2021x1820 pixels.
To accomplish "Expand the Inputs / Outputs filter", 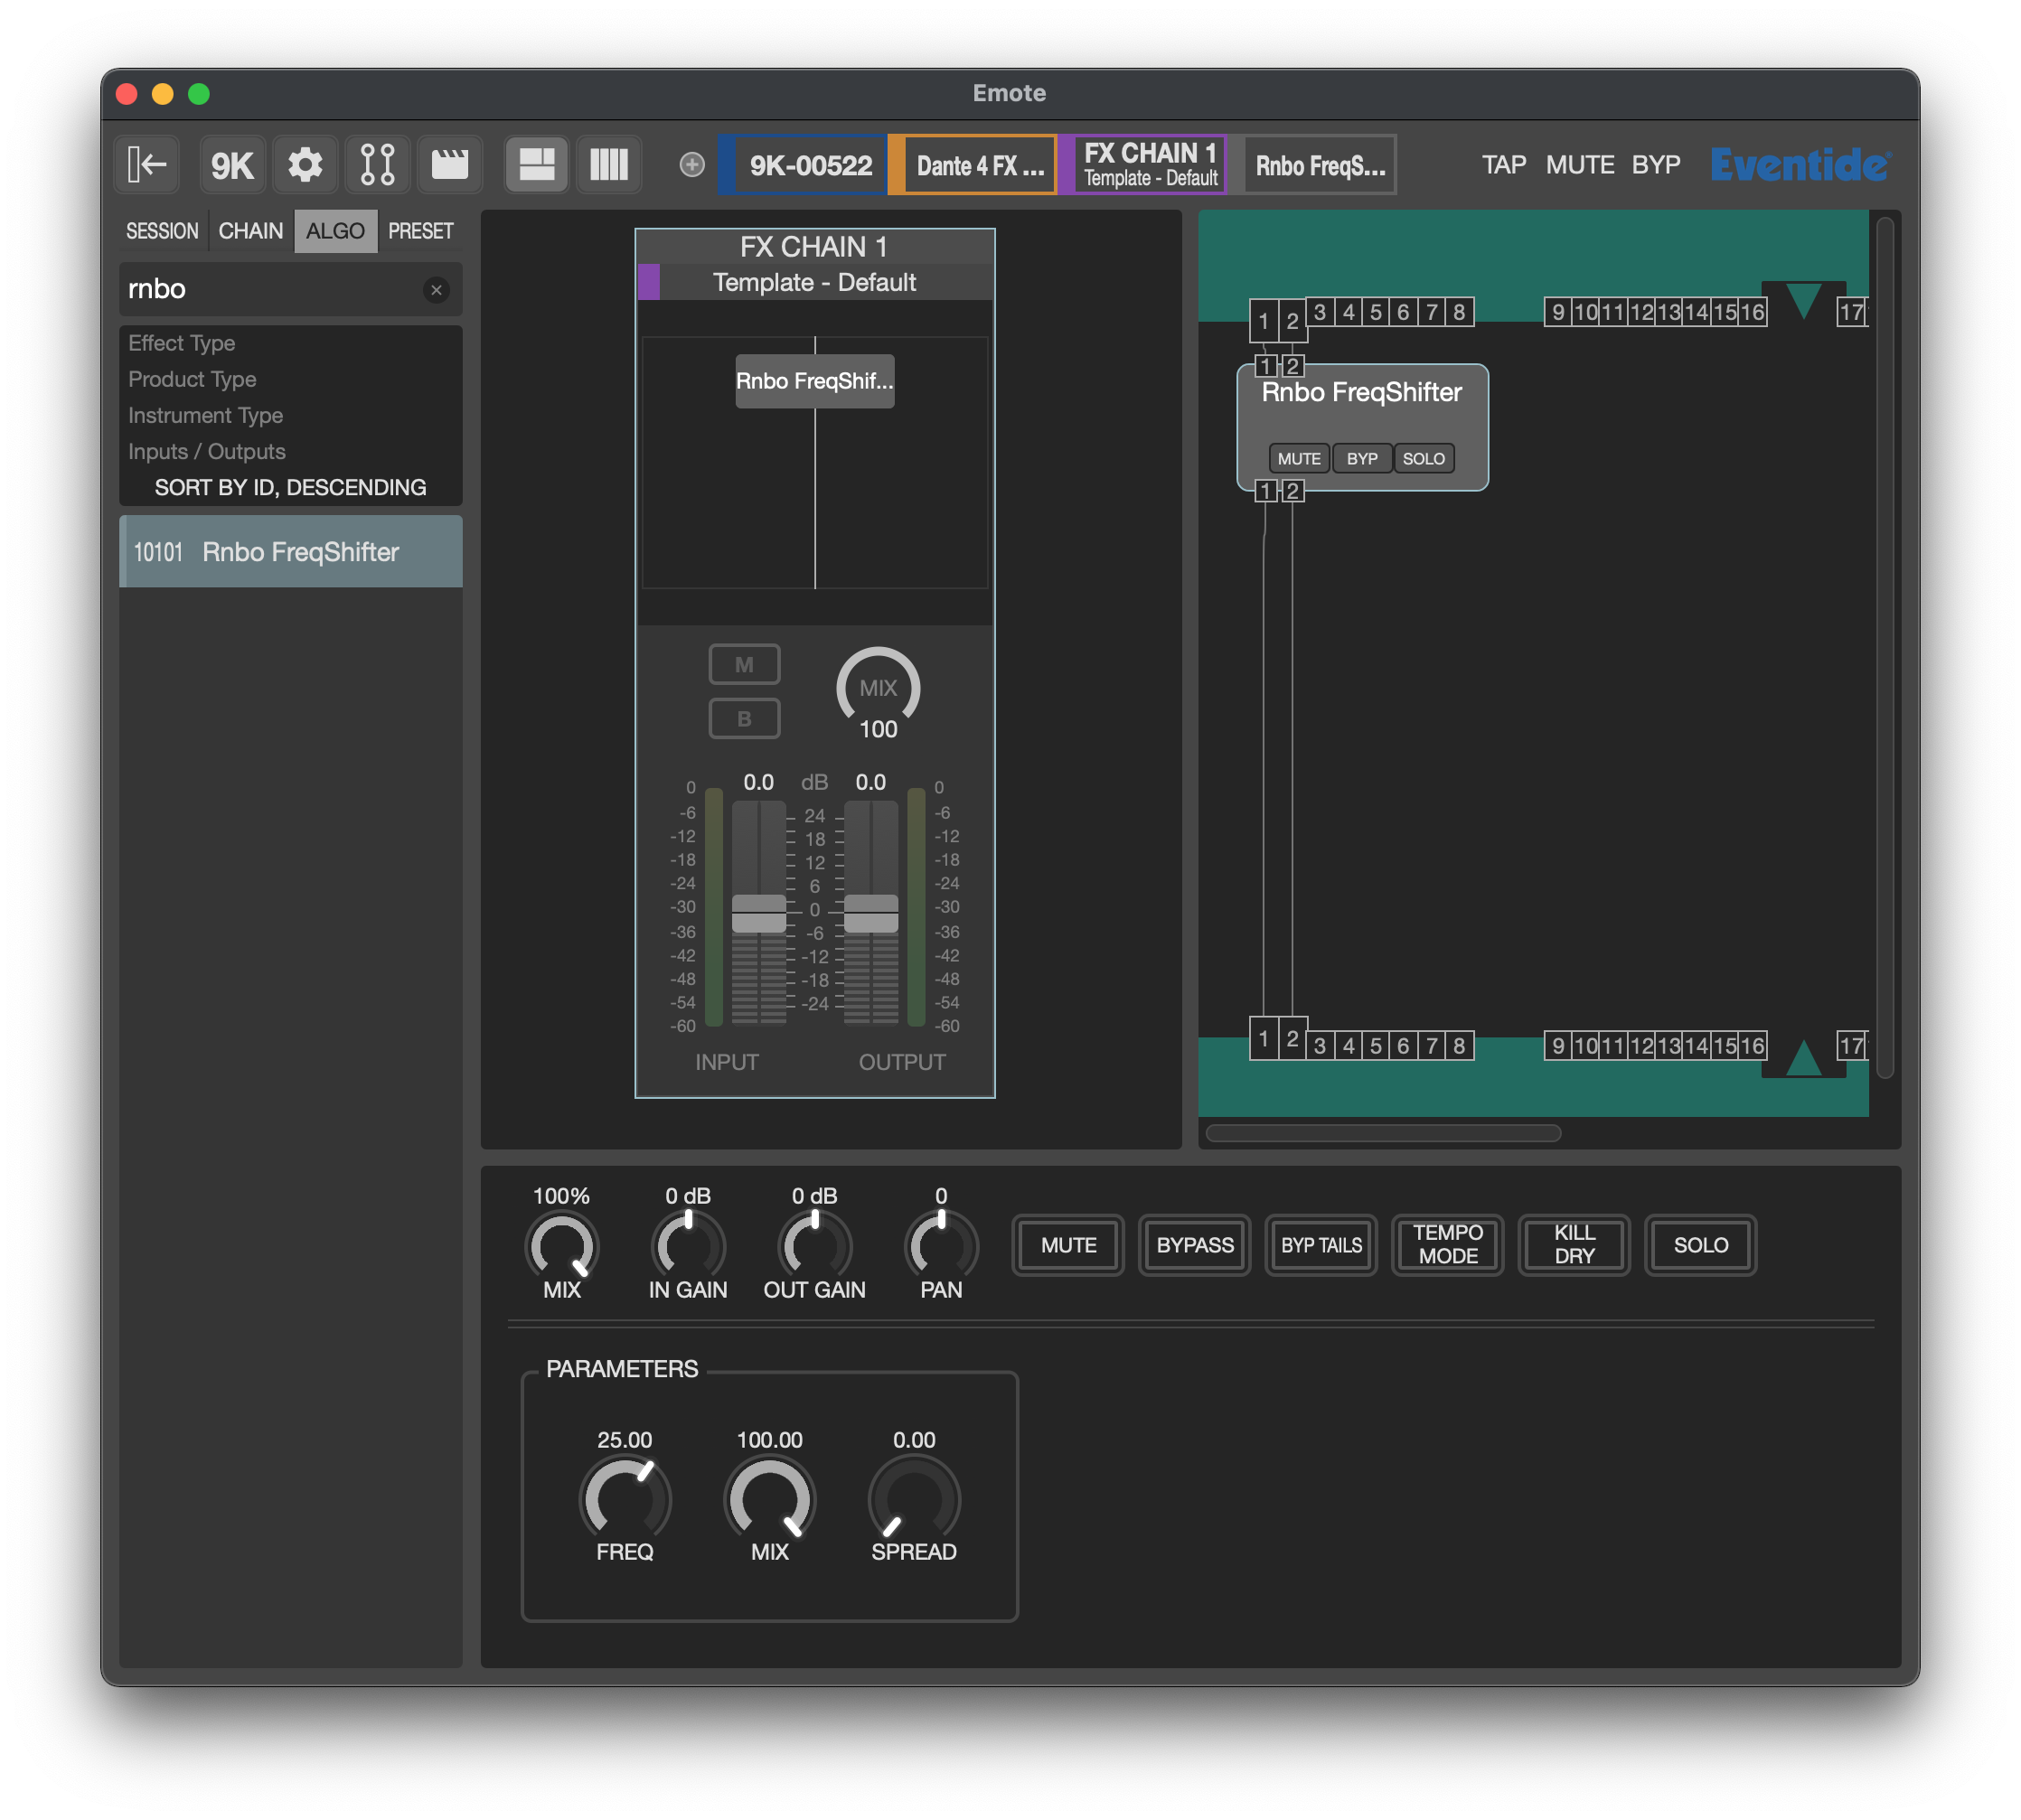I will click(x=290, y=451).
